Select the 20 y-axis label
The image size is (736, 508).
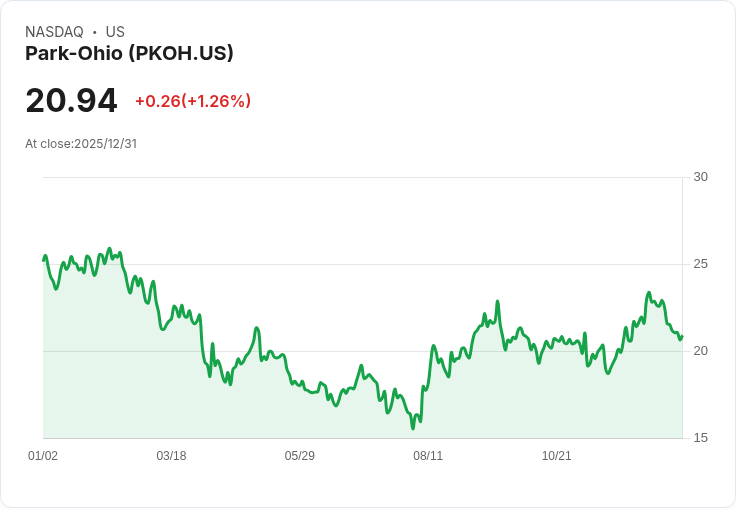pyautogui.click(x=700, y=351)
